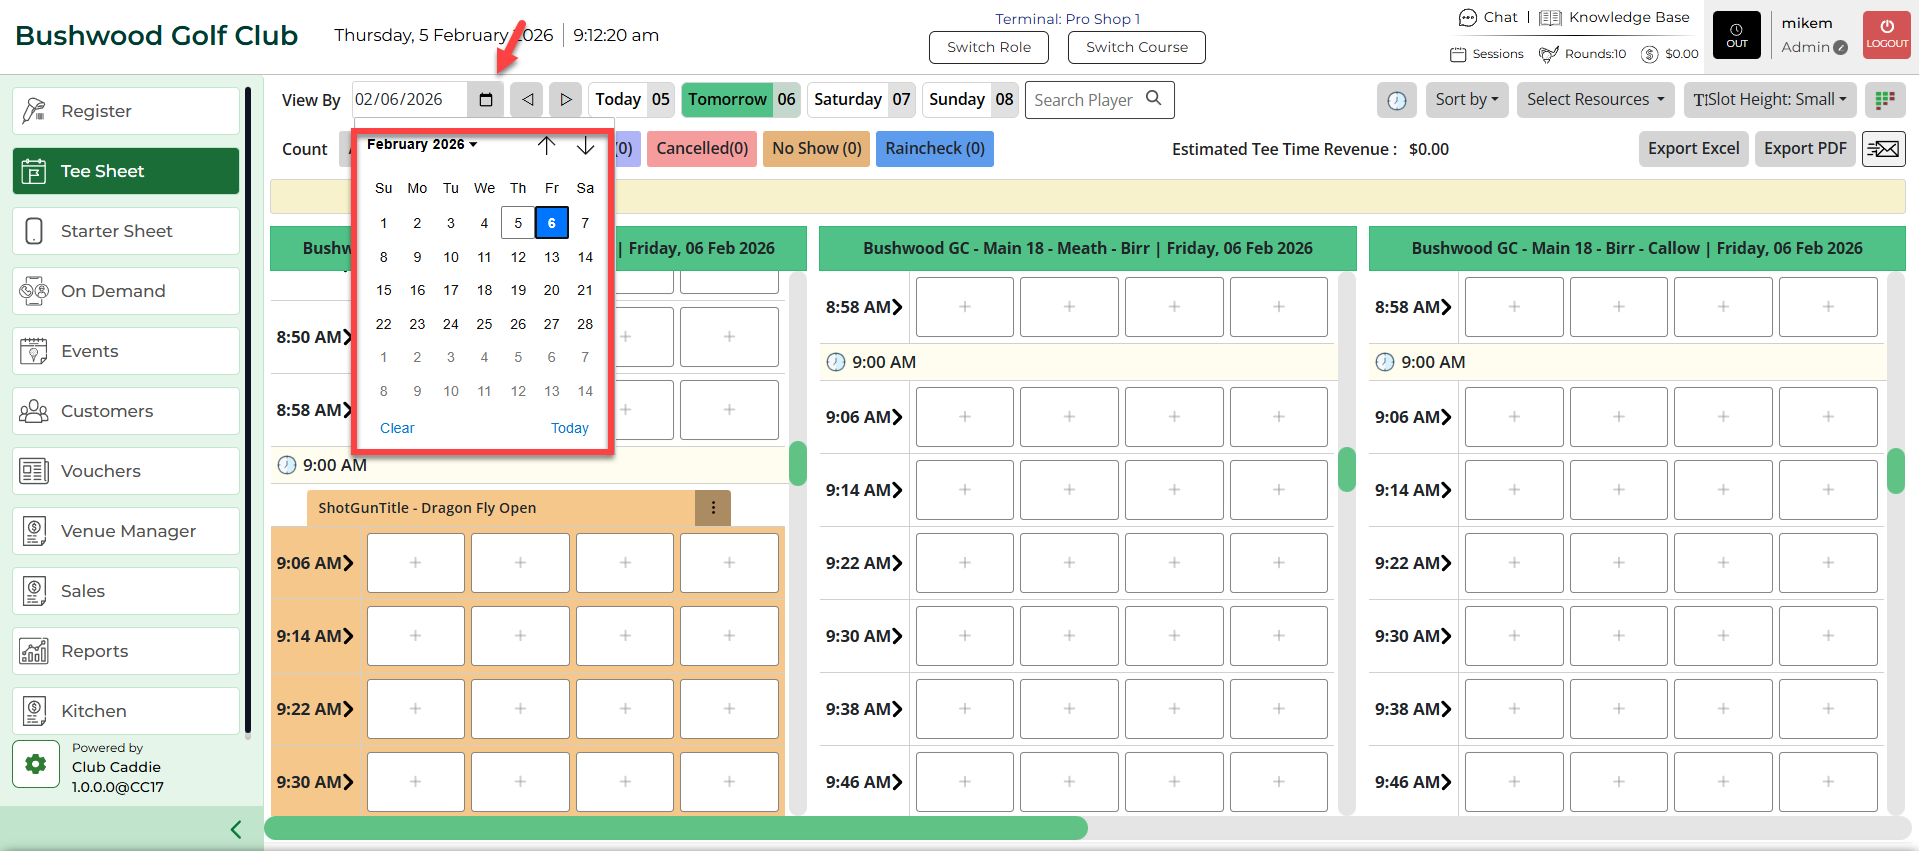Open the grid view icon at top right
The height and width of the screenshot is (851, 1919).
click(x=1885, y=99)
